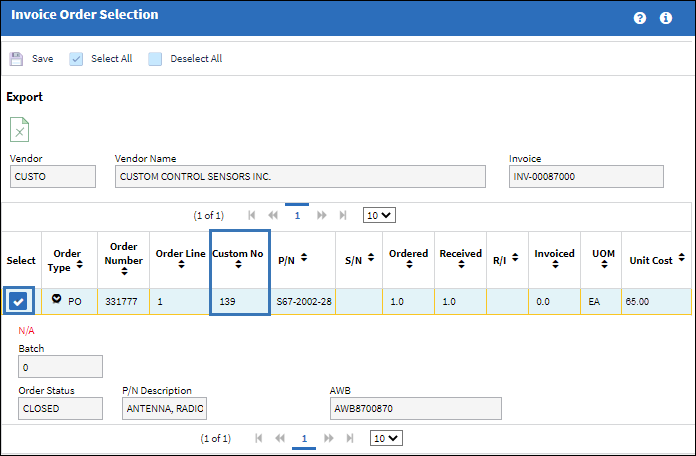Click the Select column header
696x456 pixels.
21,261
